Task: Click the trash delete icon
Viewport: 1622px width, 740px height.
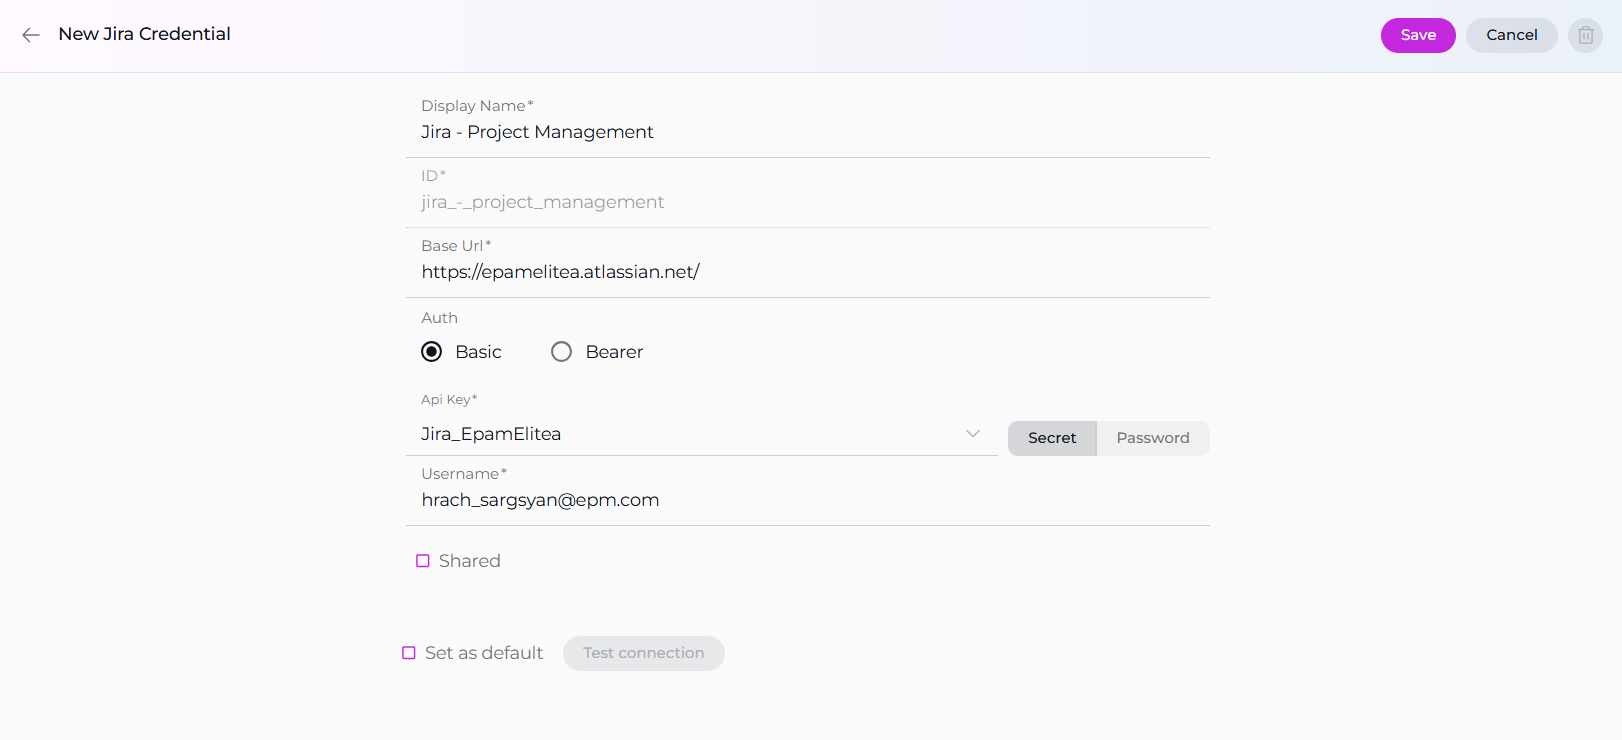Action: point(1585,35)
